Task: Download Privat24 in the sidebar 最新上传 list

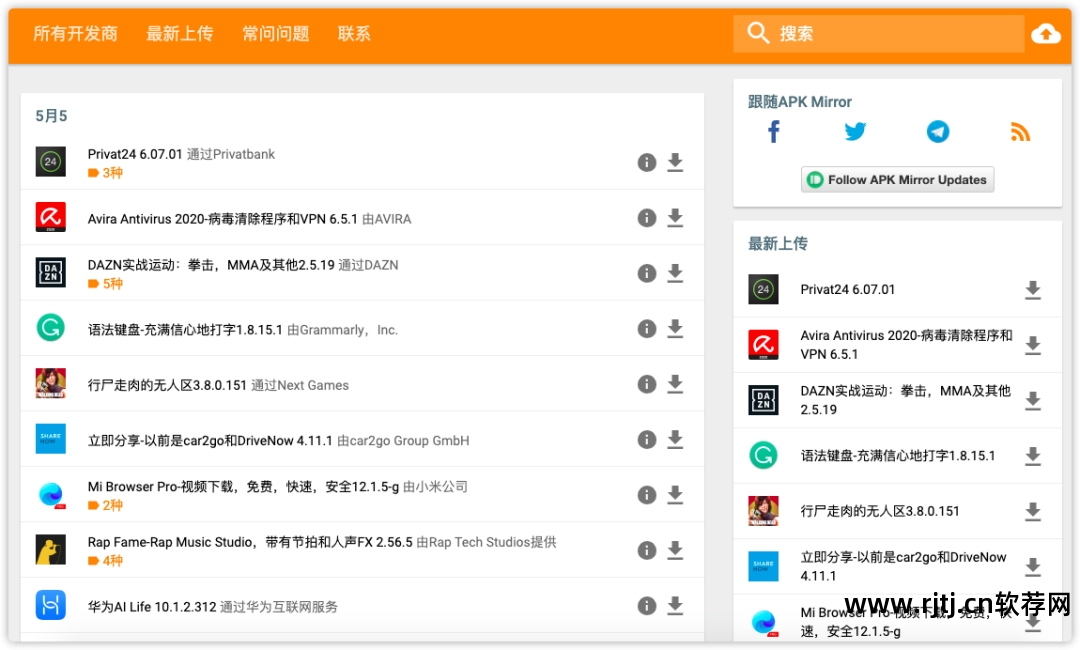Action: (x=1032, y=290)
